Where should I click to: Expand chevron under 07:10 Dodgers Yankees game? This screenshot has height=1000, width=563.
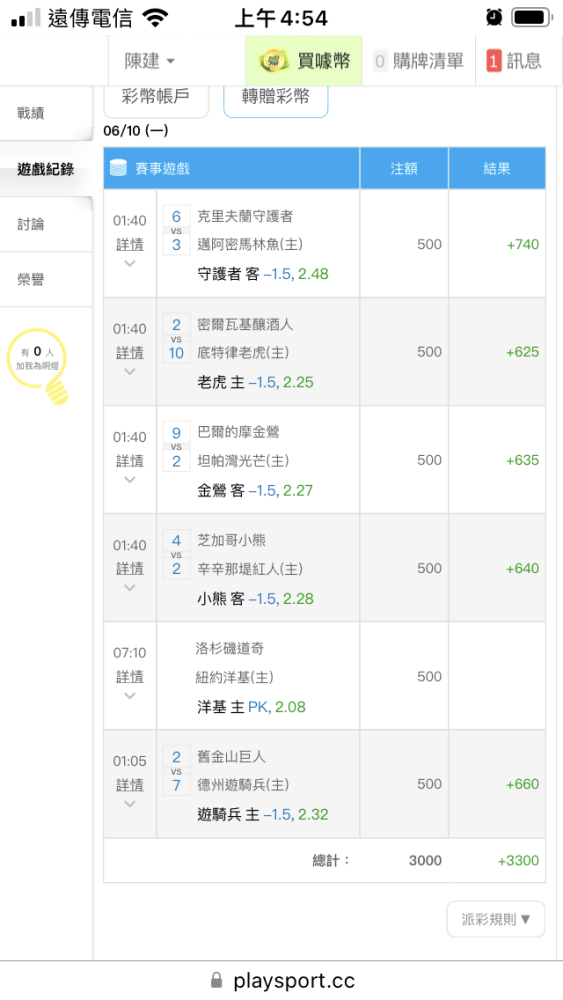[x=130, y=696]
